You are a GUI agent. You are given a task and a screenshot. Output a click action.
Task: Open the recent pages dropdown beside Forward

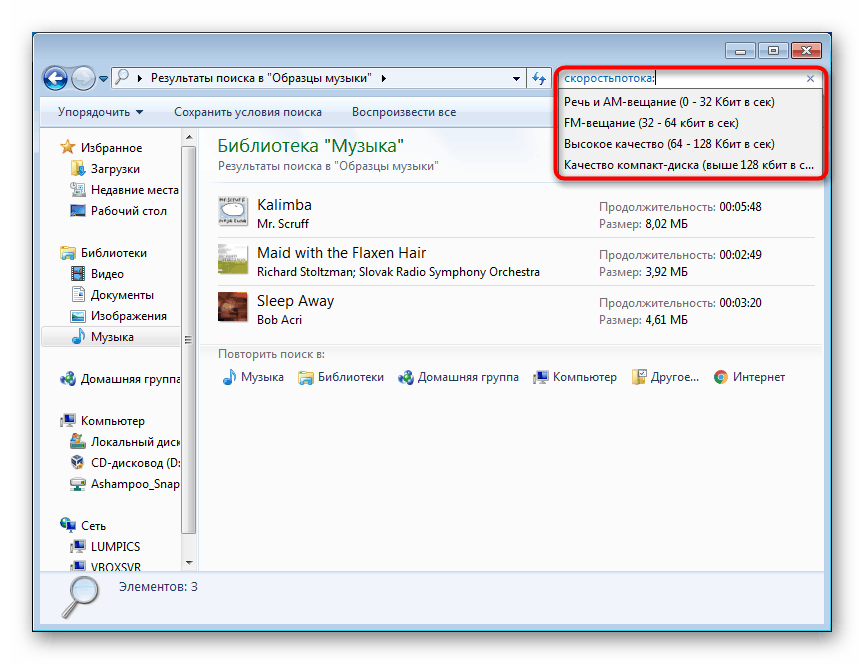point(103,79)
